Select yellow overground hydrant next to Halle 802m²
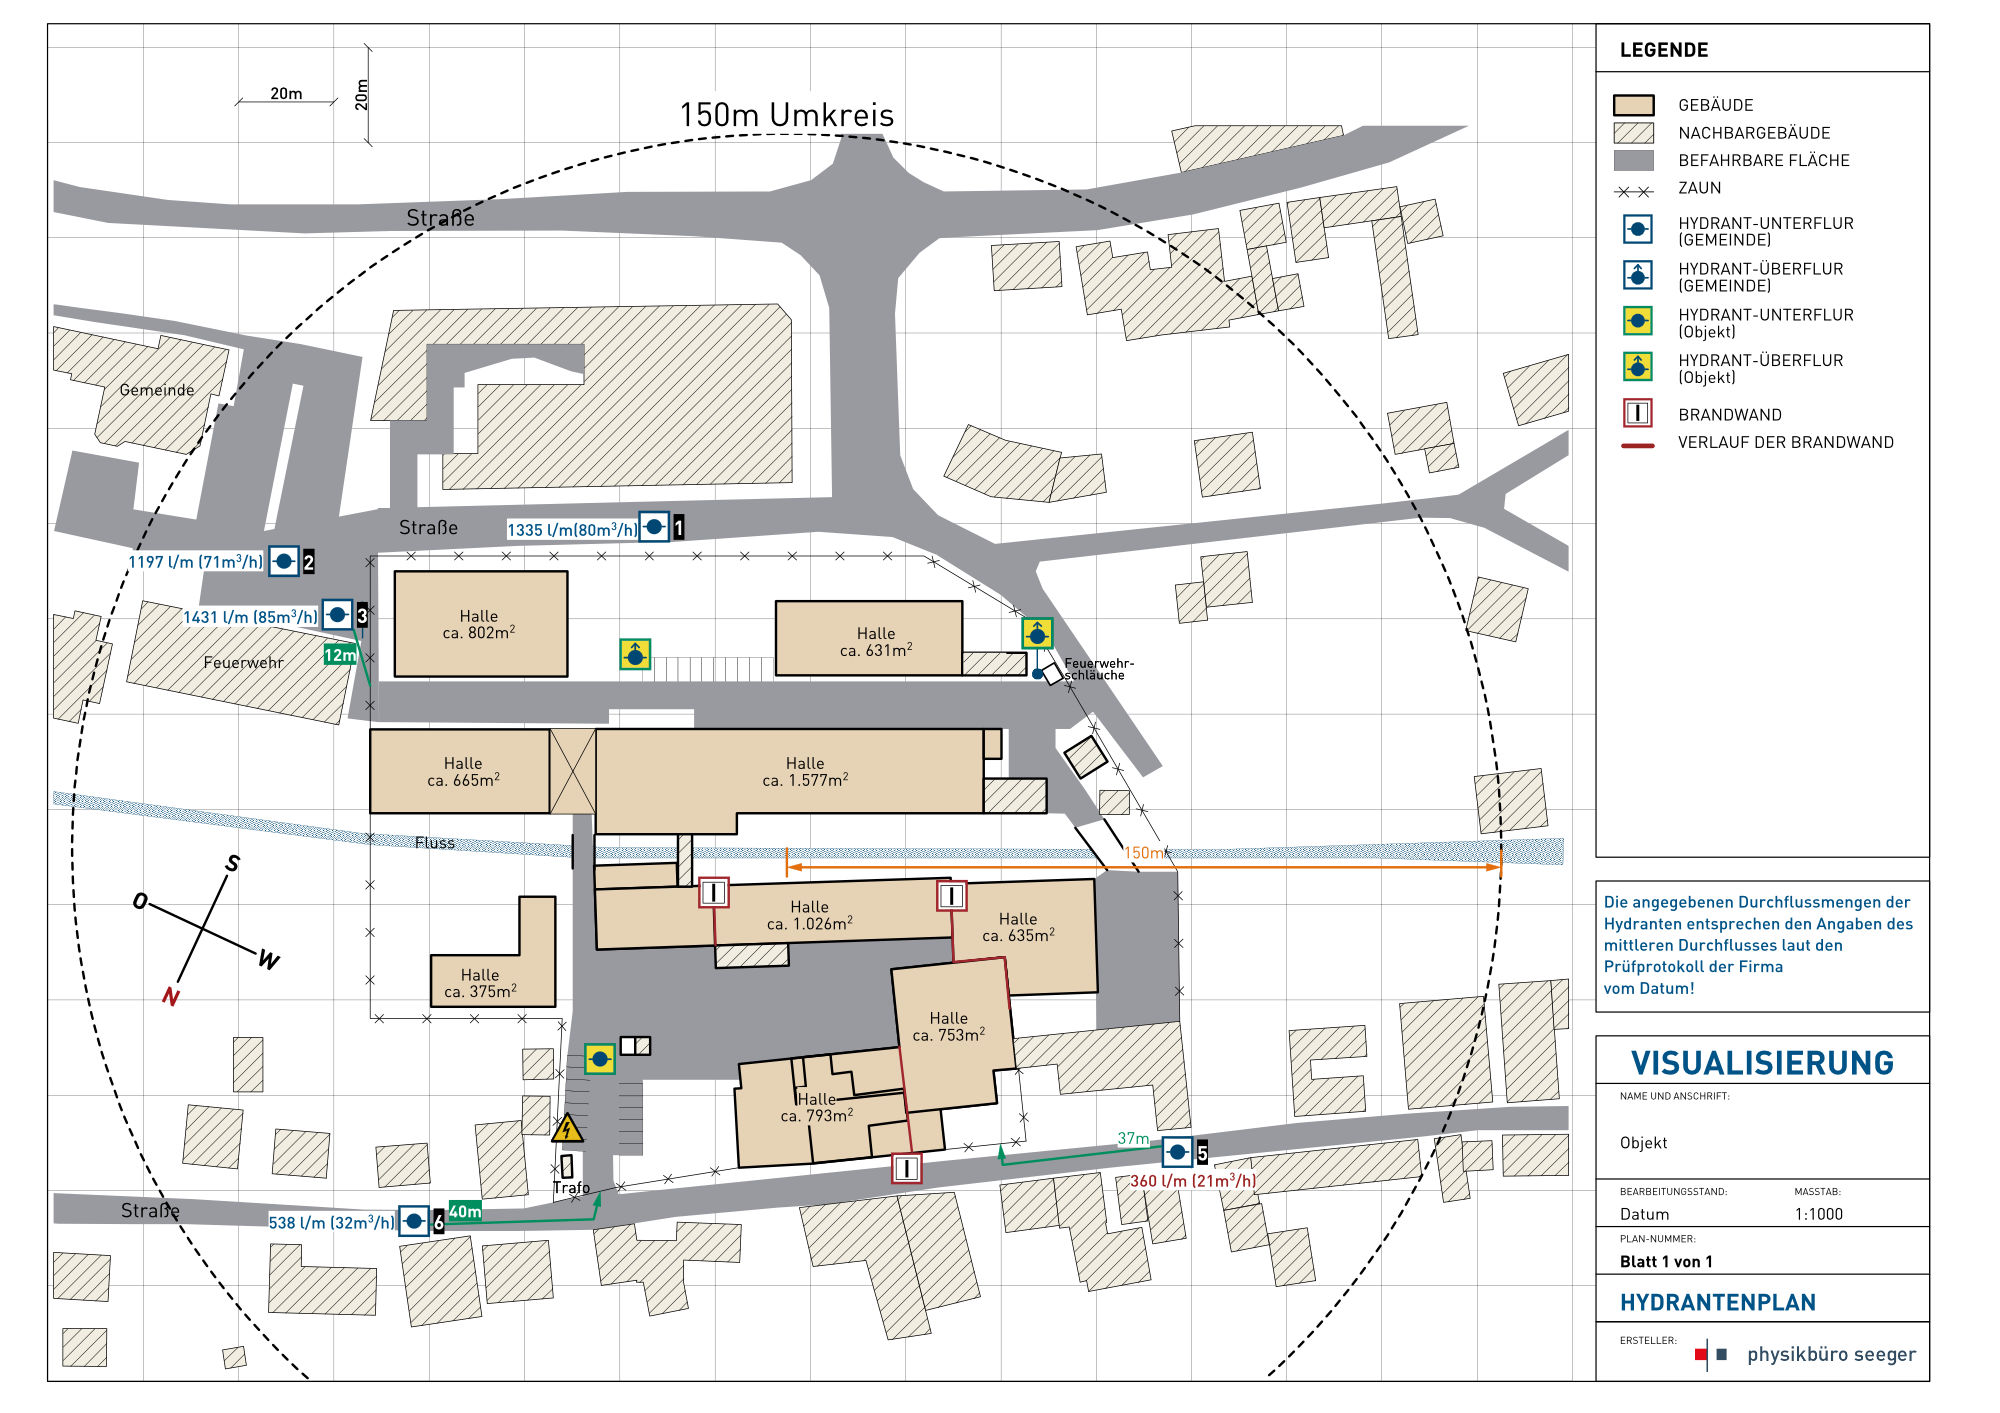Screen dimensions: 2000x1413 tap(635, 655)
